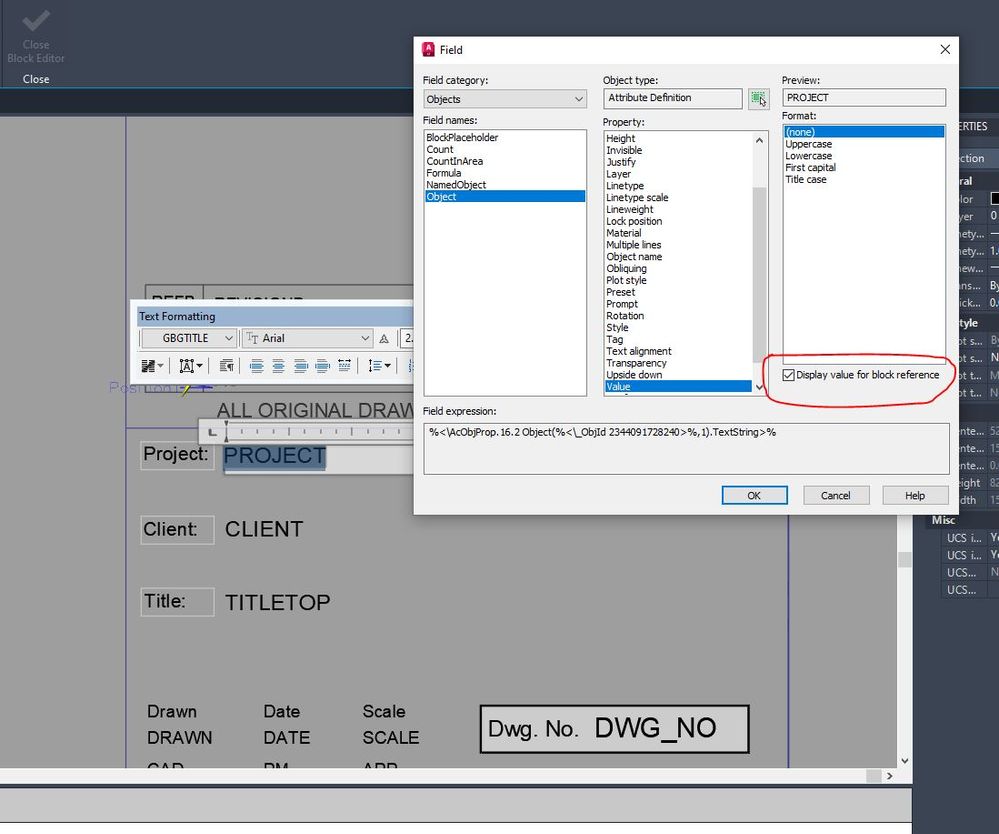Click Cancel in the Field dialog

point(835,495)
